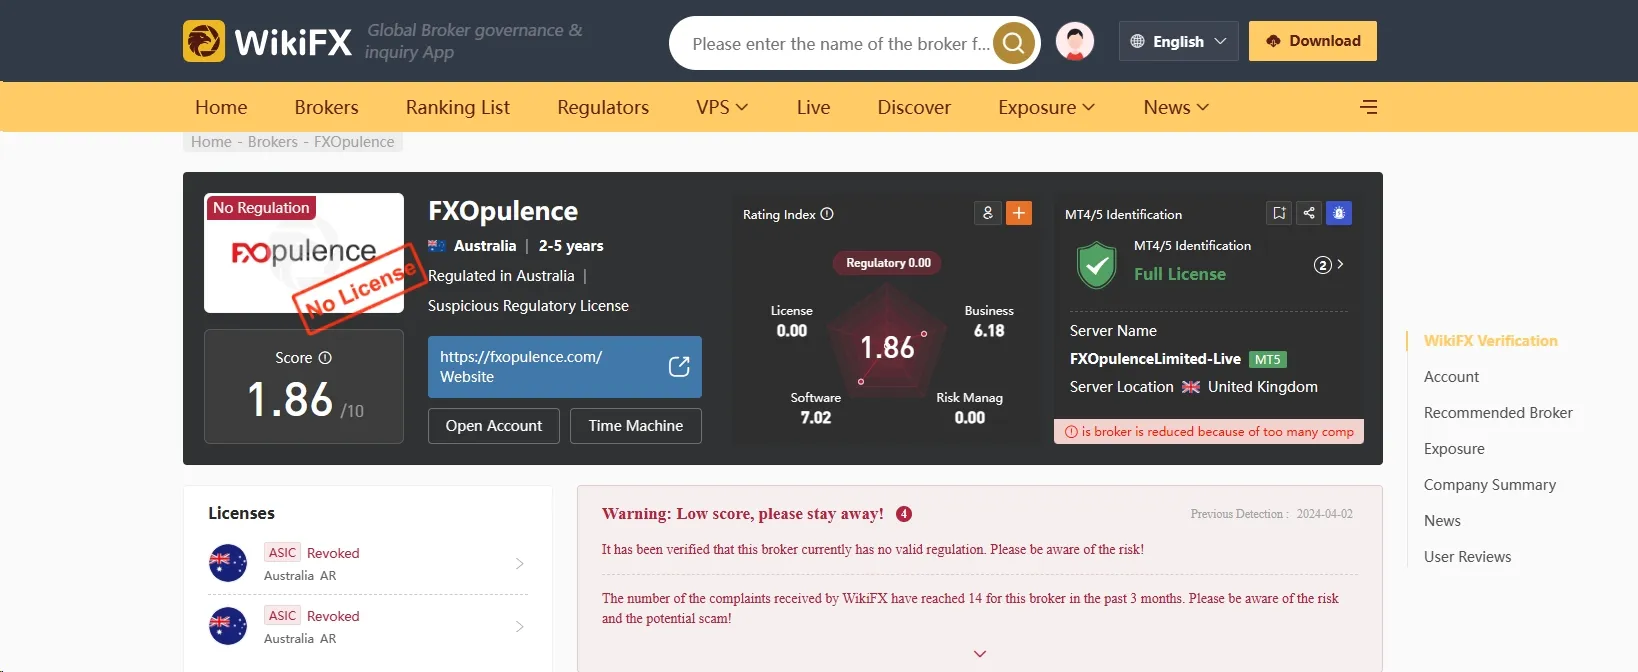Click the search magnifier icon
1638x672 pixels.
(1013, 43)
